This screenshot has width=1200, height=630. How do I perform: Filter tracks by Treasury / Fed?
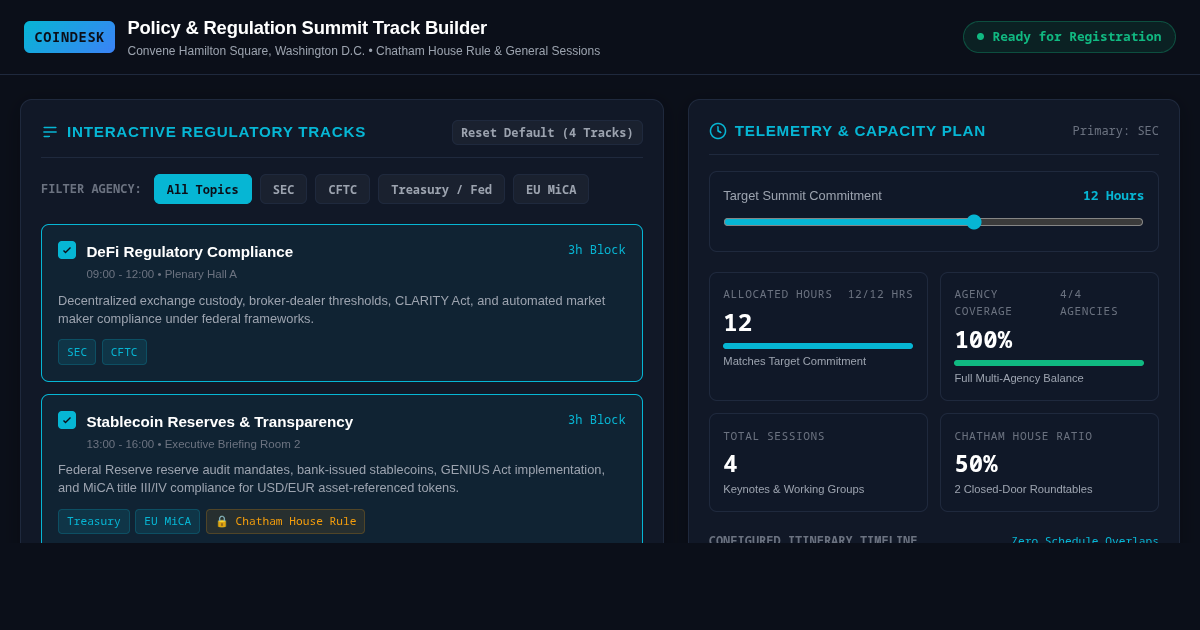pyautogui.click(x=441, y=189)
